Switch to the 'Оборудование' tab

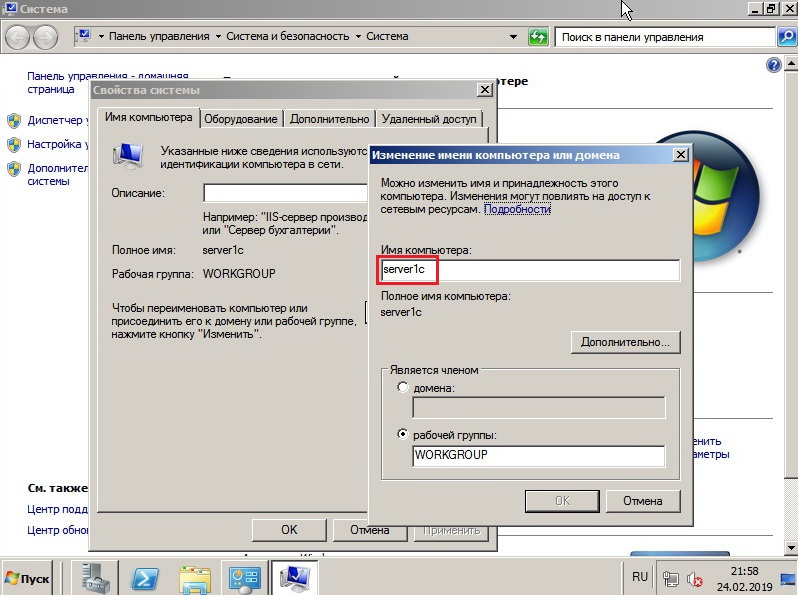click(x=240, y=118)
